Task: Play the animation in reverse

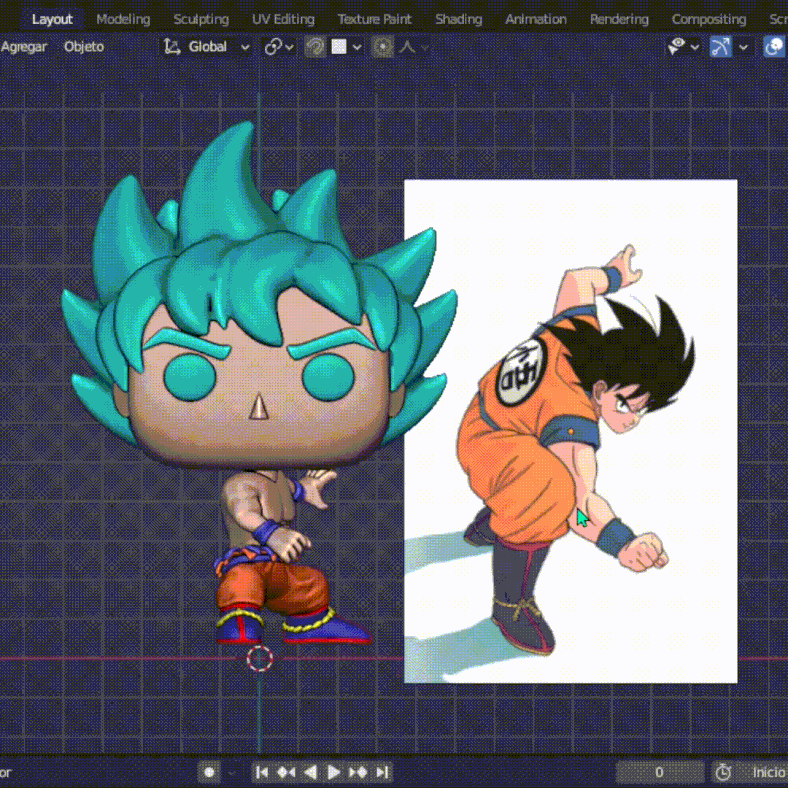Action: pyautogui.click(x=310, y=772)
